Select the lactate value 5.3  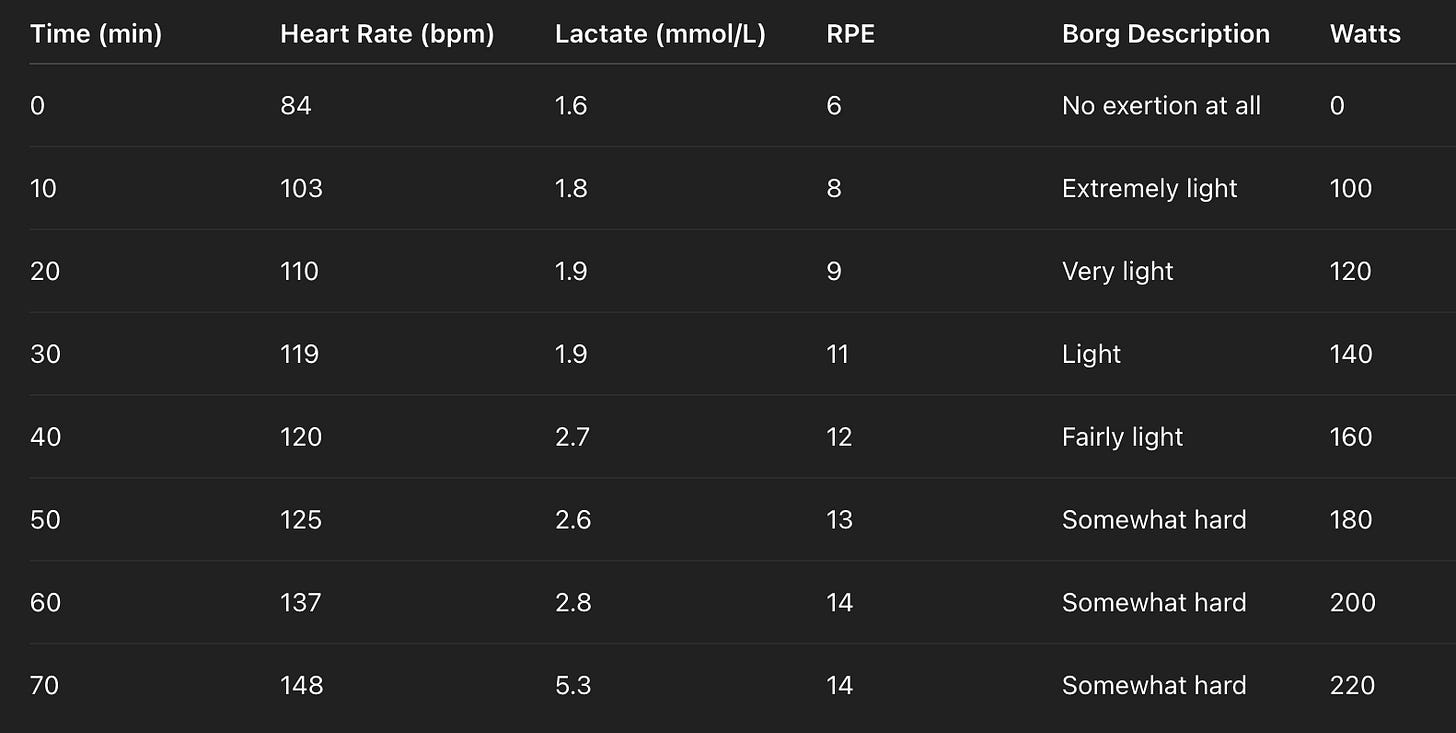pyautogui.click(x=571, y=686)
